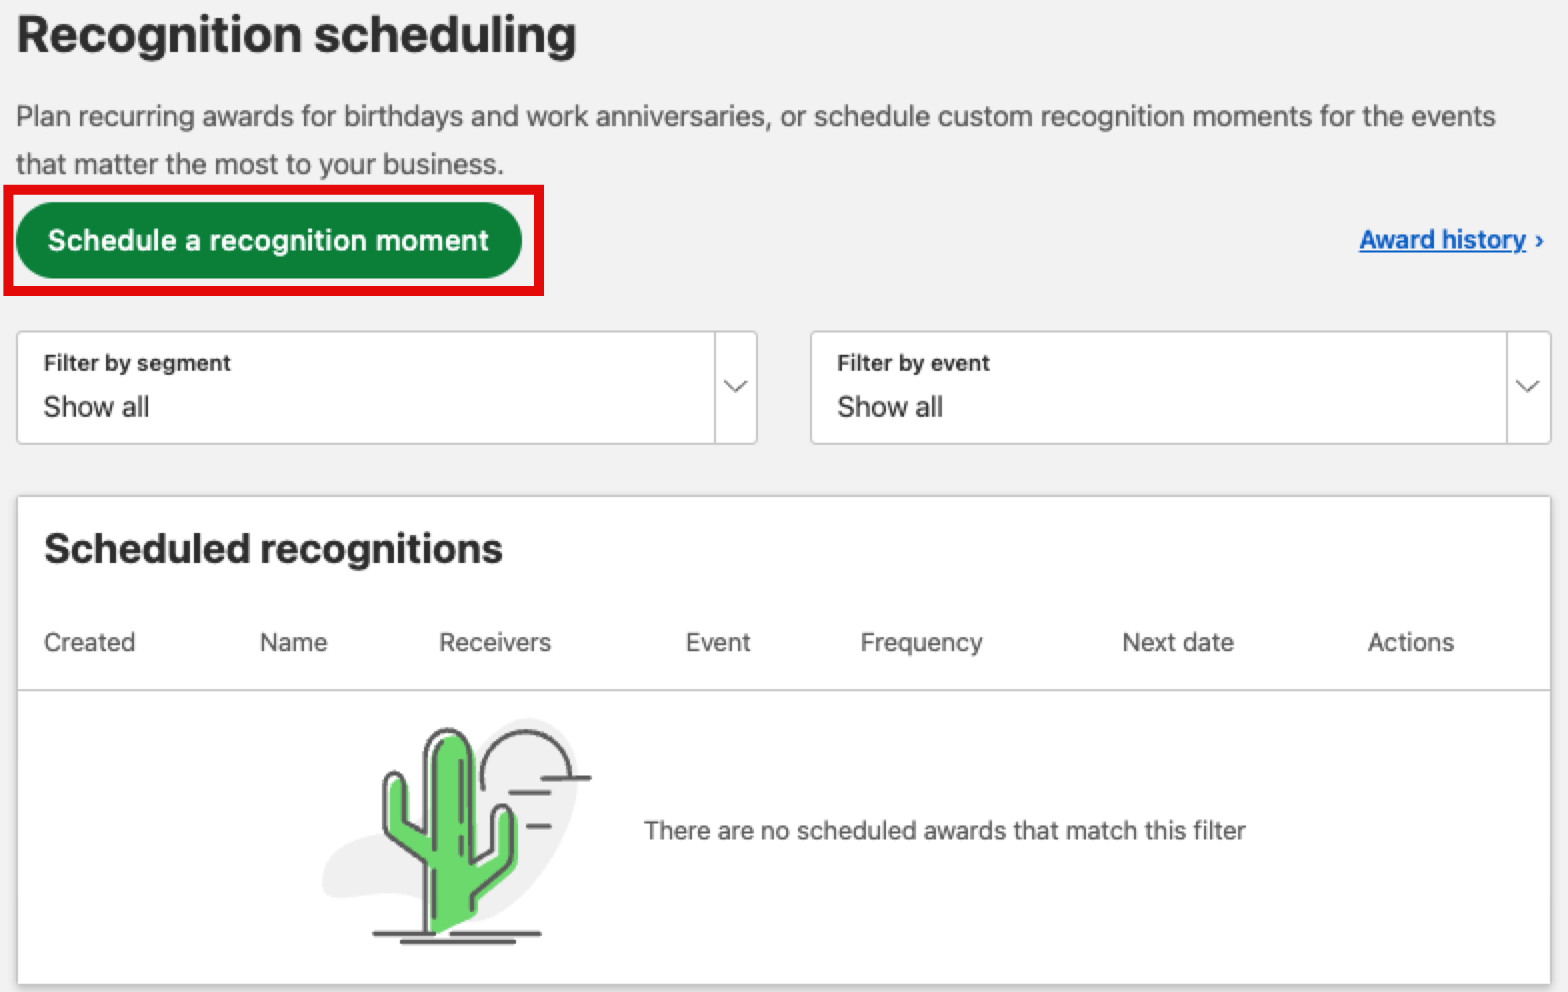Click the Receivers column header
Screen dimensions: 1568x992
click(x=495, y=642)
